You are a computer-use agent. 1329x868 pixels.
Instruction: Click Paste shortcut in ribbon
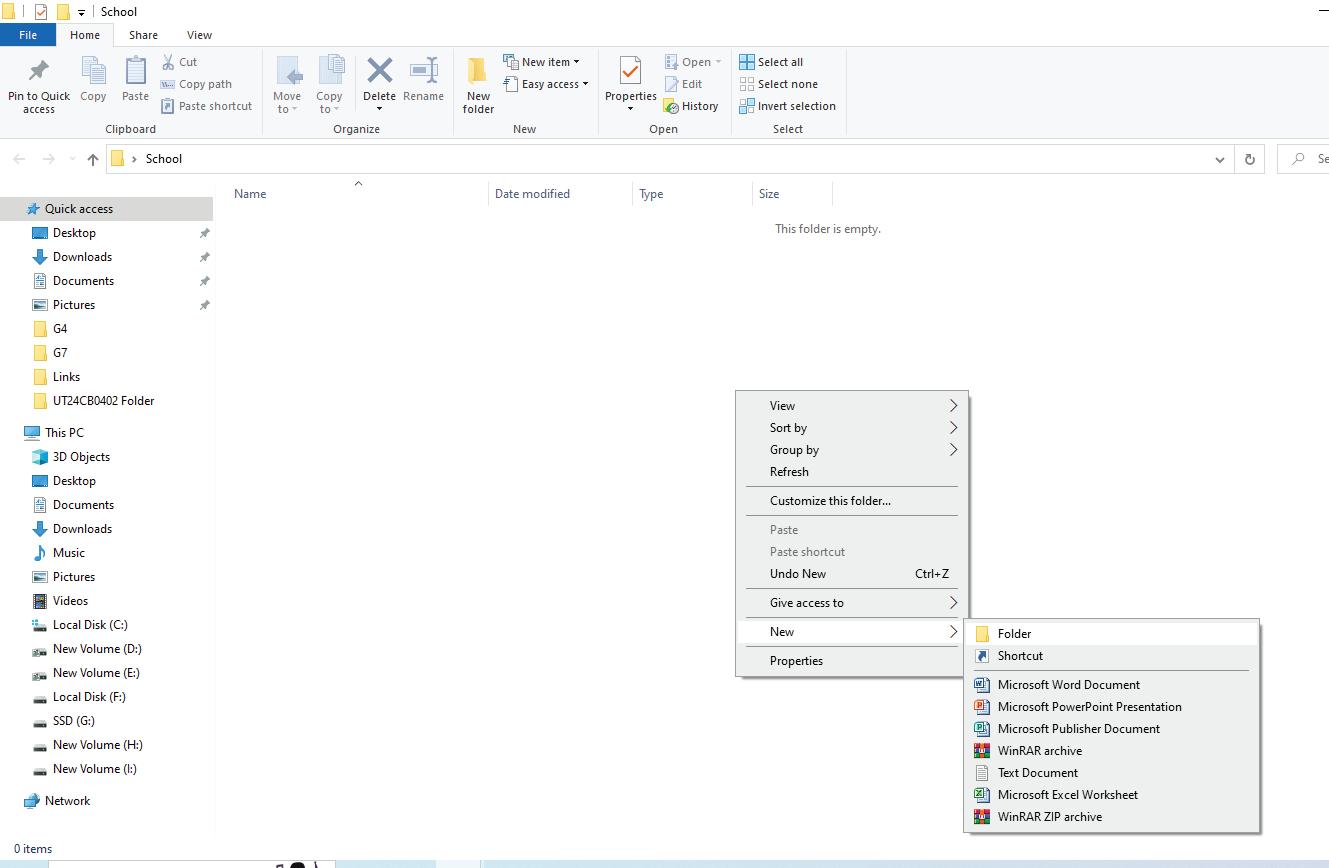[206, 106]
